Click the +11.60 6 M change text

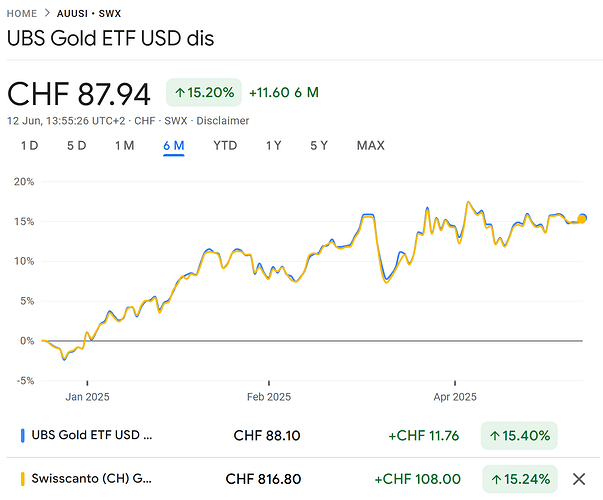(284, 92)
